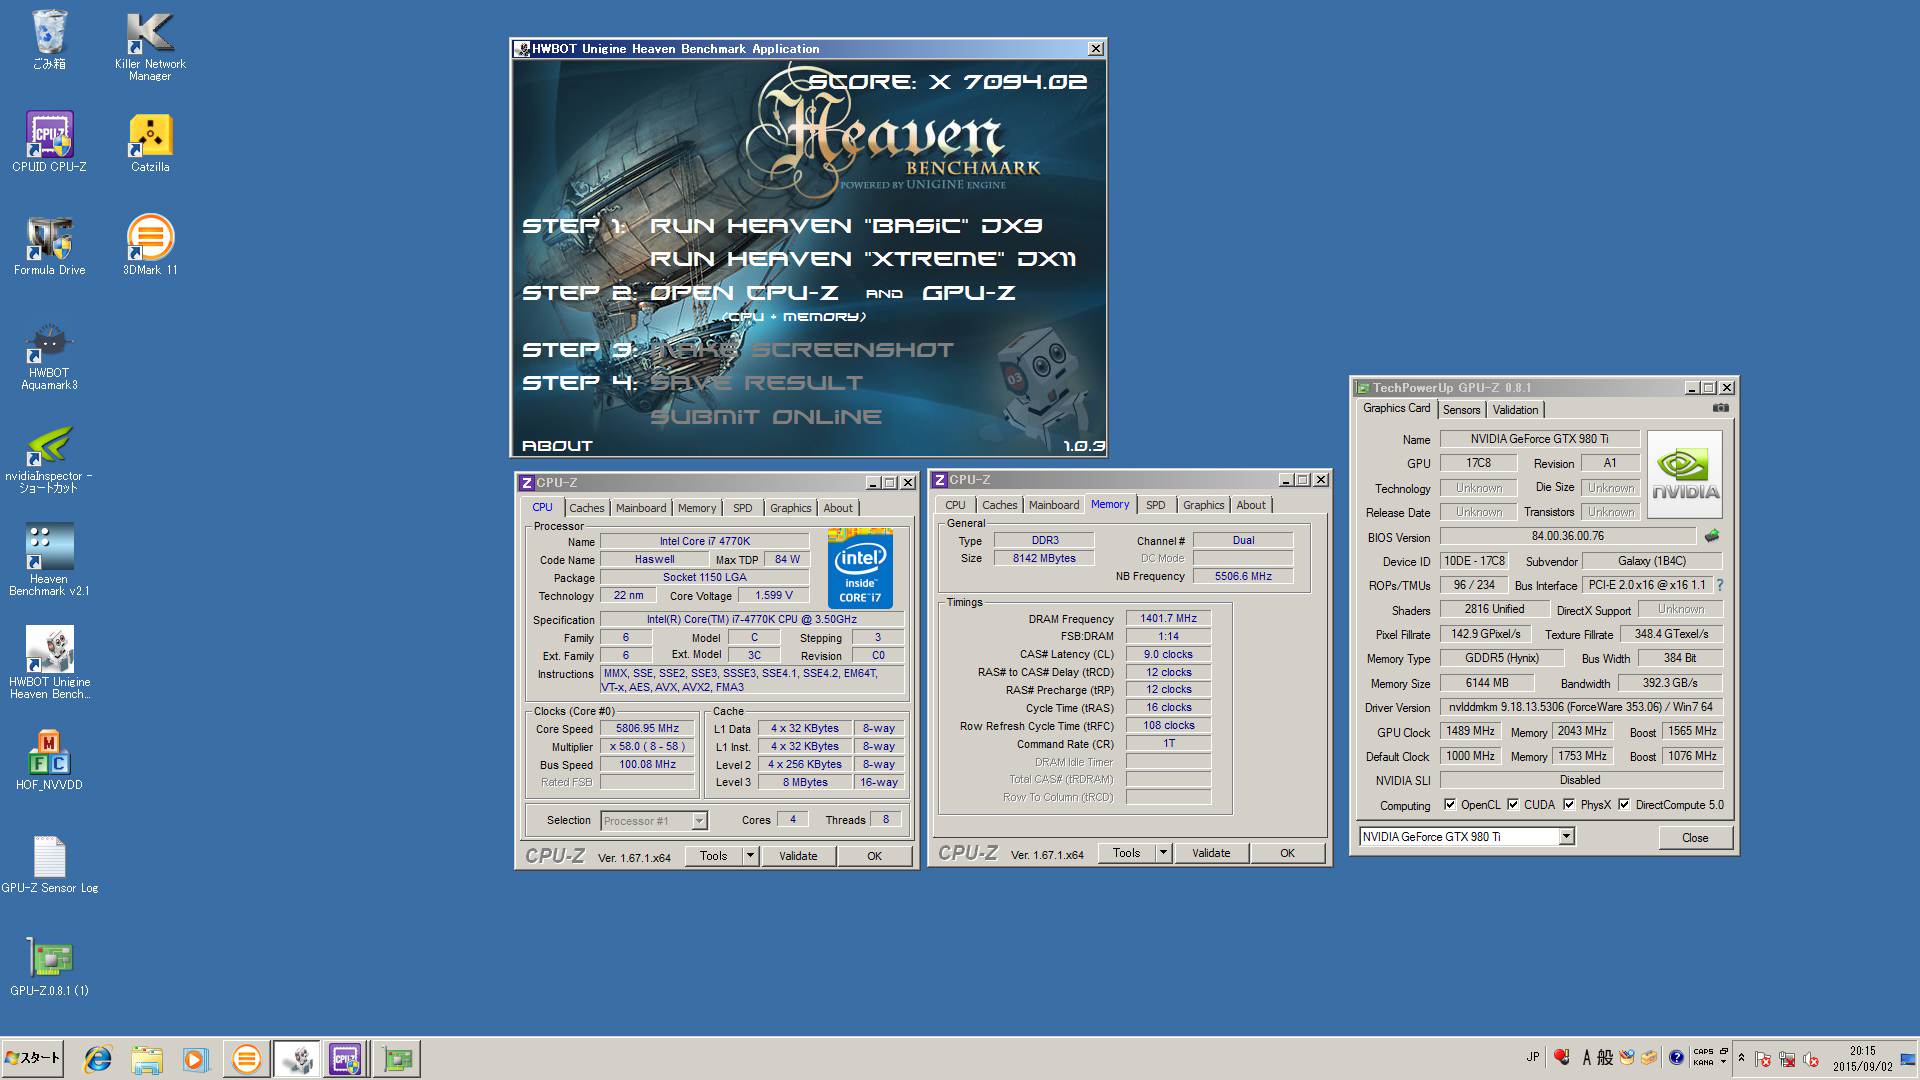
Task: Open GPU selection dropdown in GPU-Z
Action: click(1567, 837)
